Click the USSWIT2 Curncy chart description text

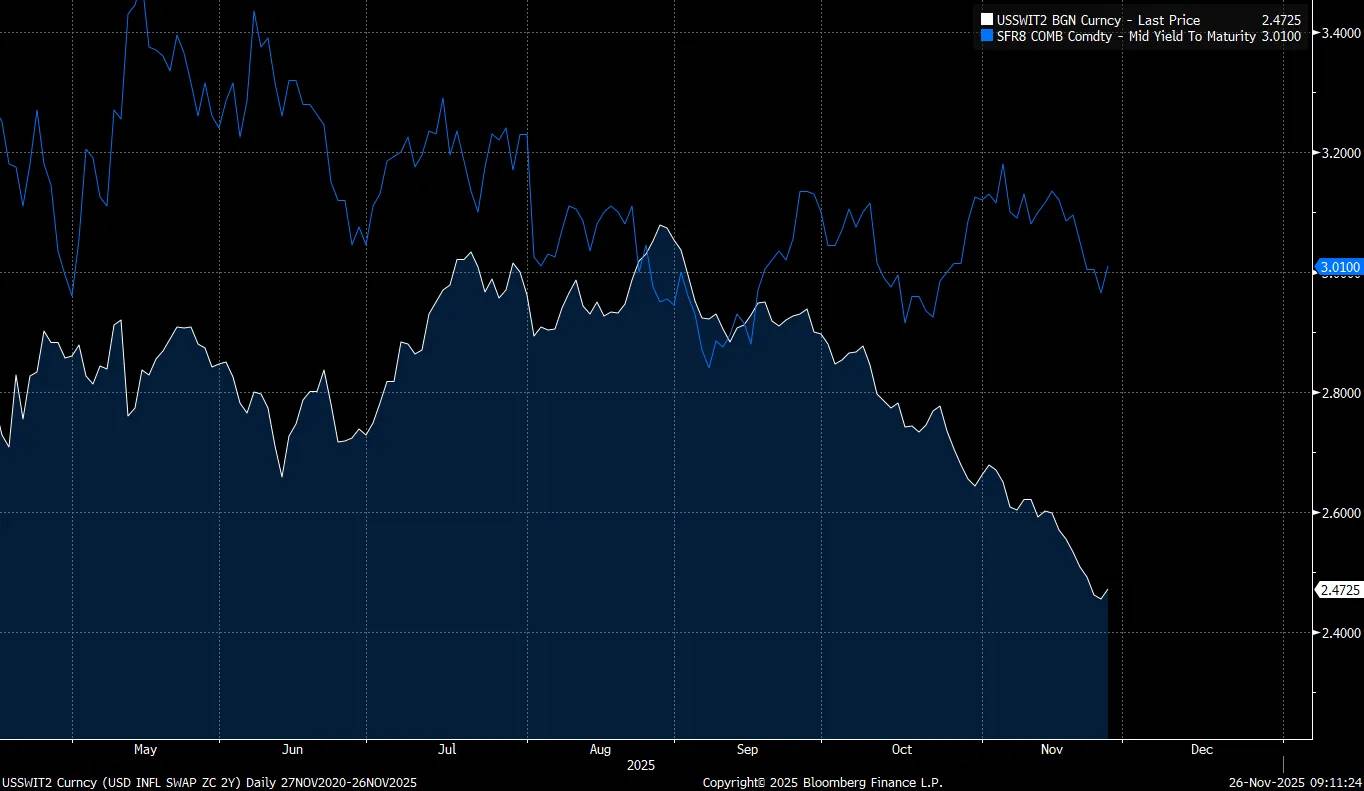[x=209, y=782]
